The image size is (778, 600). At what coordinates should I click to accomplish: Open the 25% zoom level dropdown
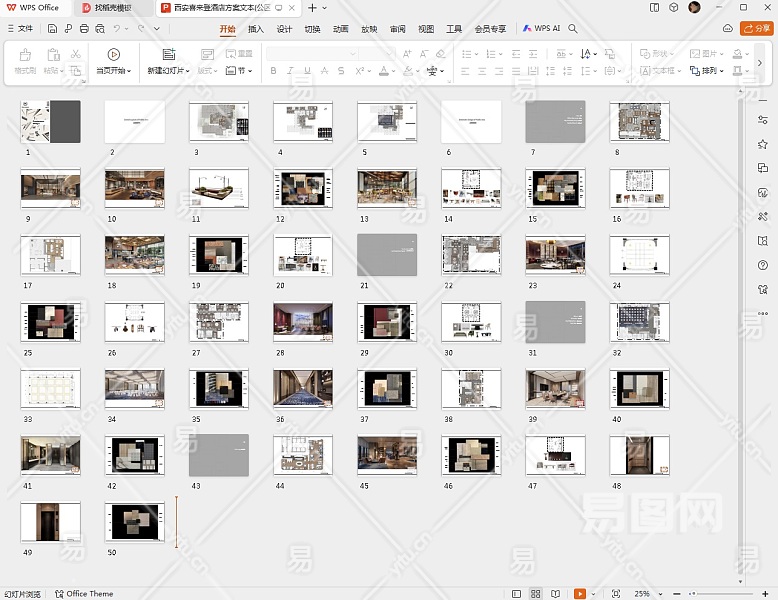coord(644,593)
